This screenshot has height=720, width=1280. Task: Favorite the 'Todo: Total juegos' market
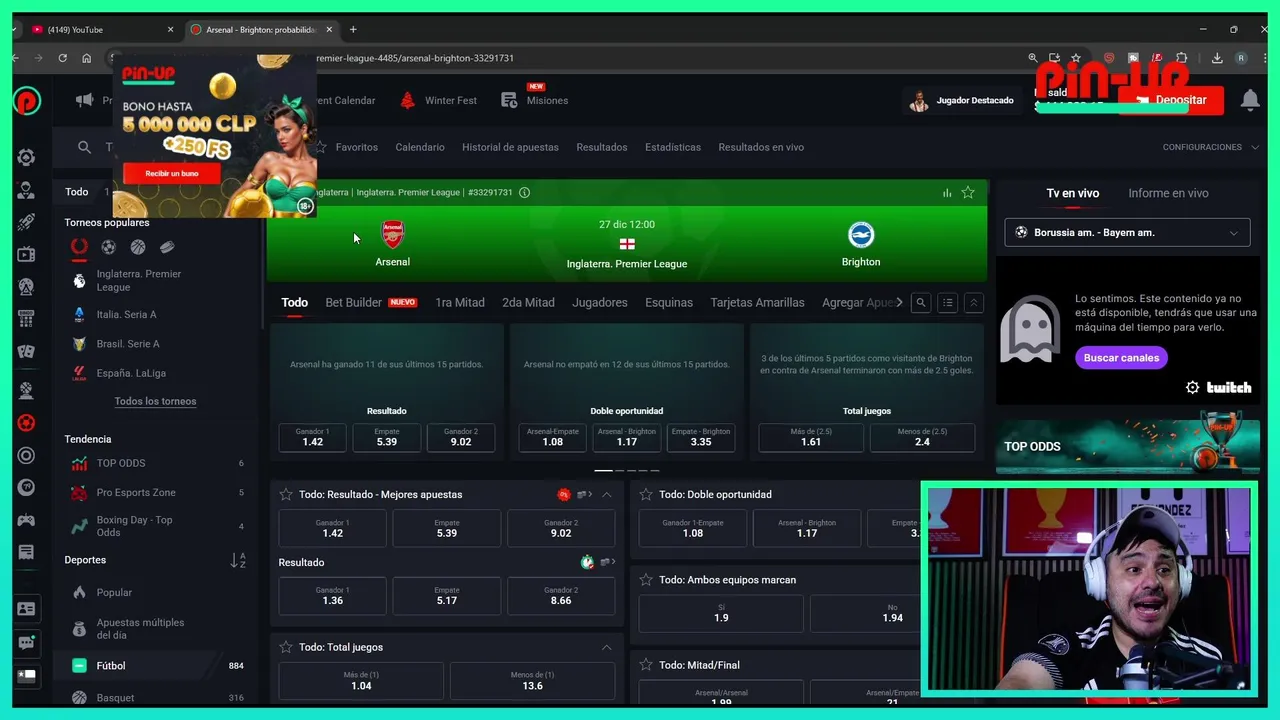click(286, 647)
